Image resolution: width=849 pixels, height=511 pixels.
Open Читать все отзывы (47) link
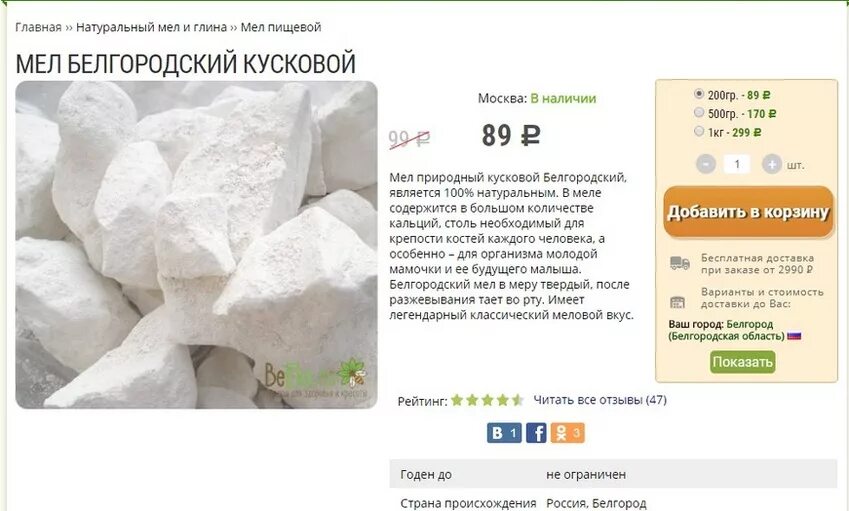(600, 400)
